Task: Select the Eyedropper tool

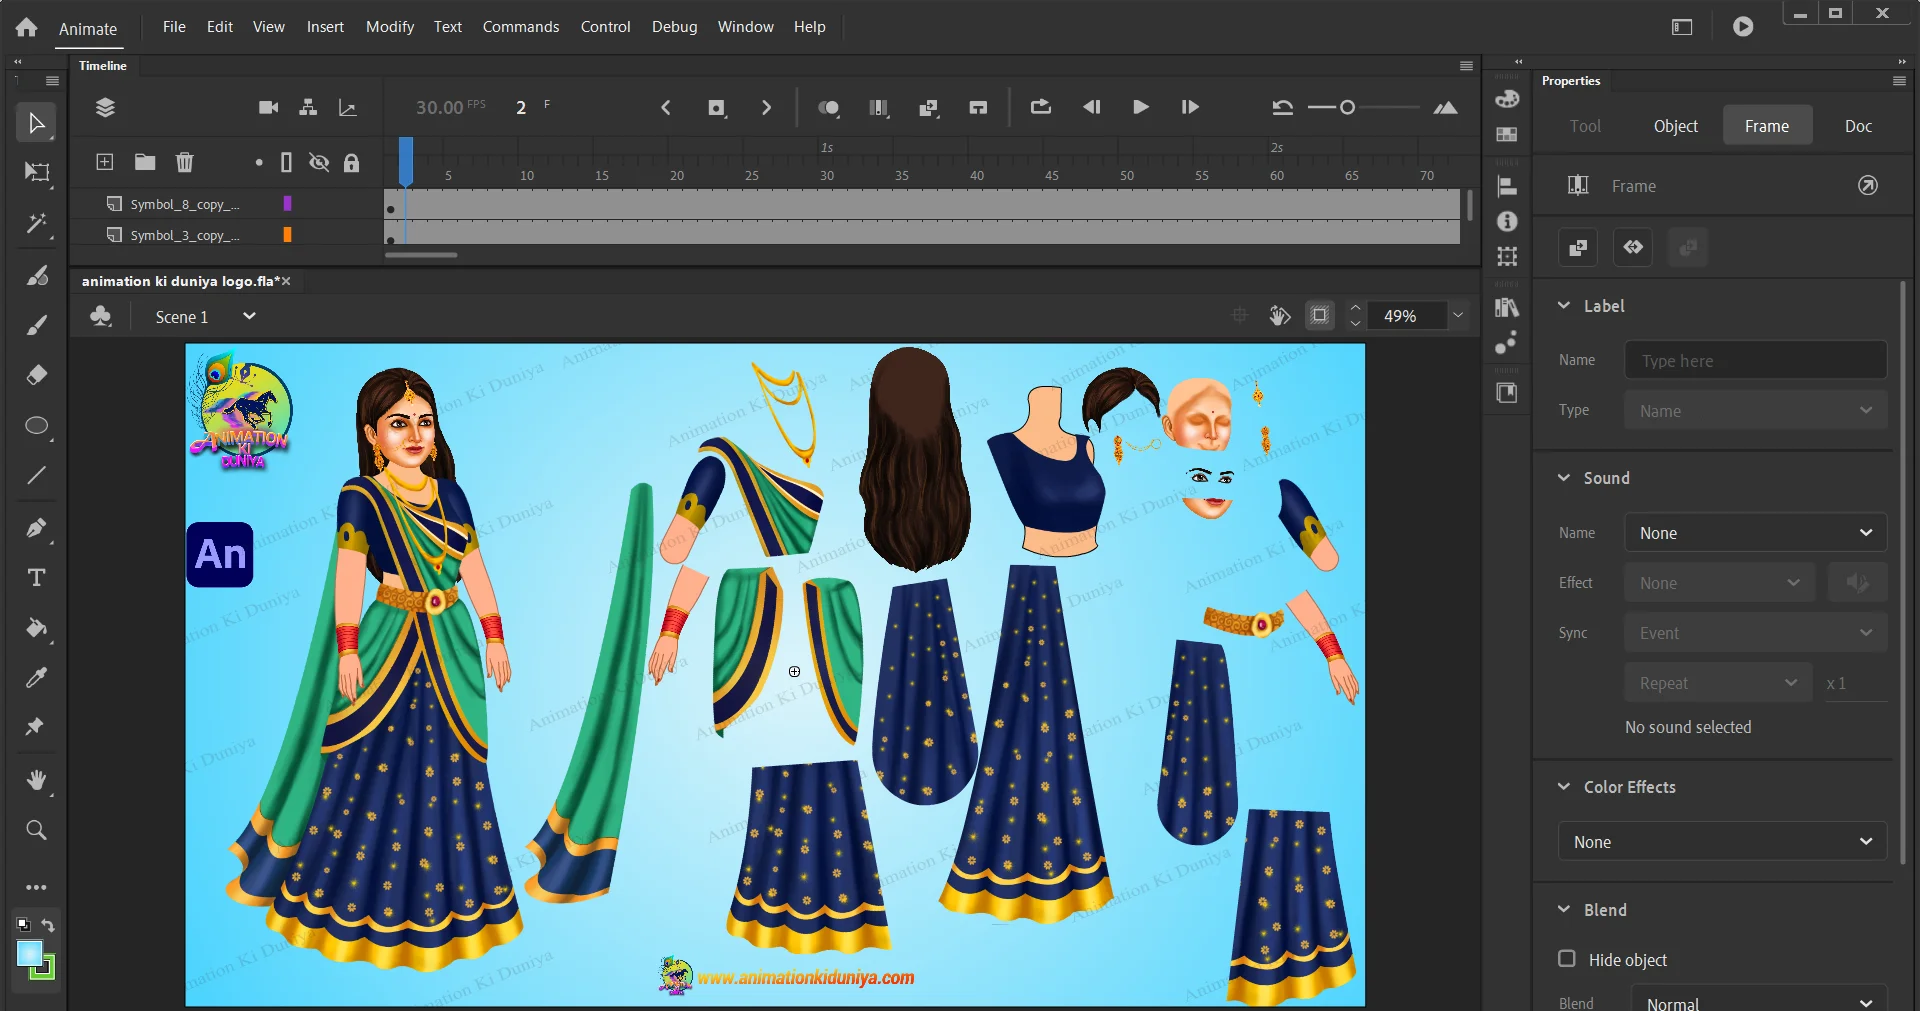Action: tap(37, 678)
